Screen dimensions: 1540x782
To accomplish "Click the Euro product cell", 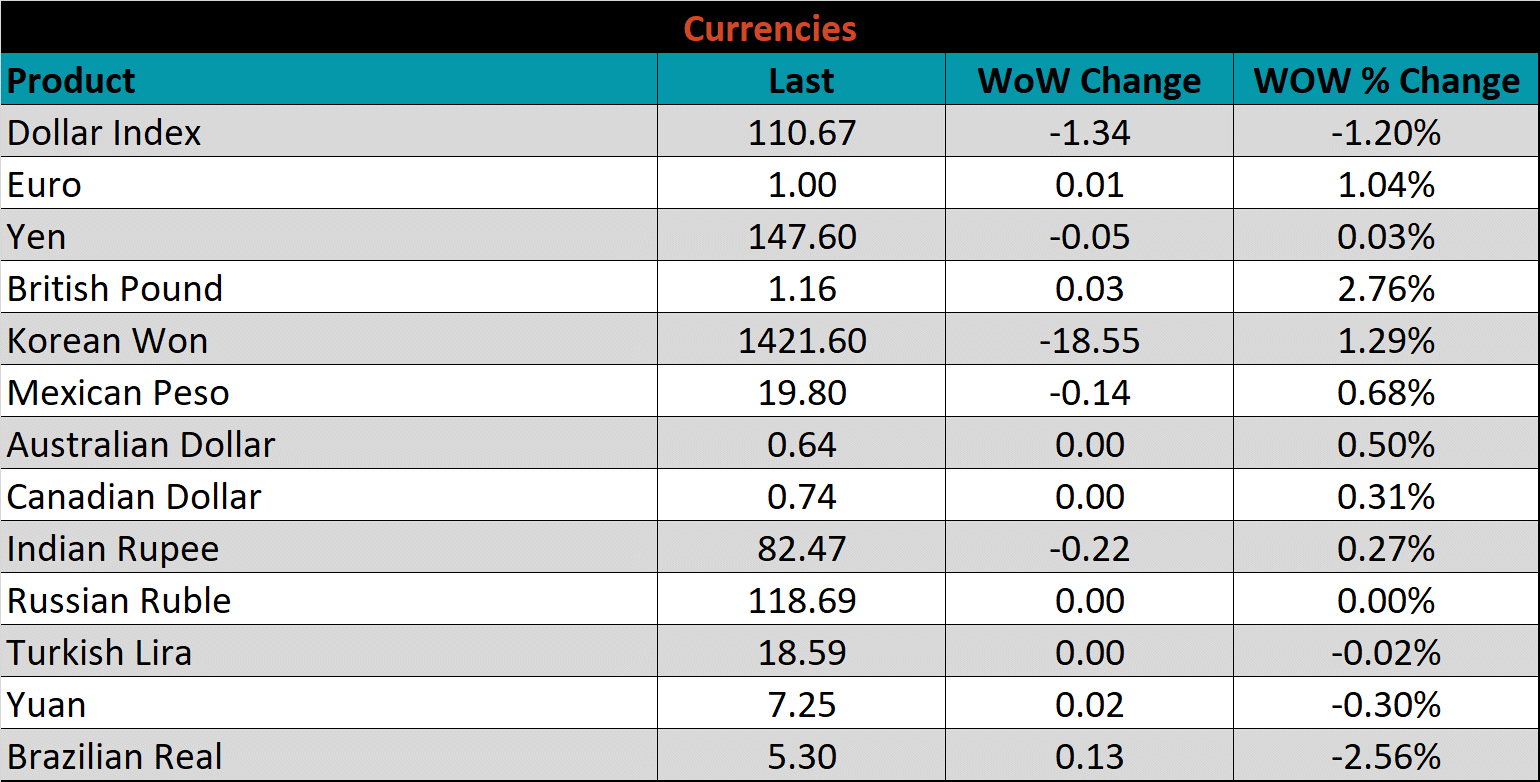I will [x=45, y=184].
